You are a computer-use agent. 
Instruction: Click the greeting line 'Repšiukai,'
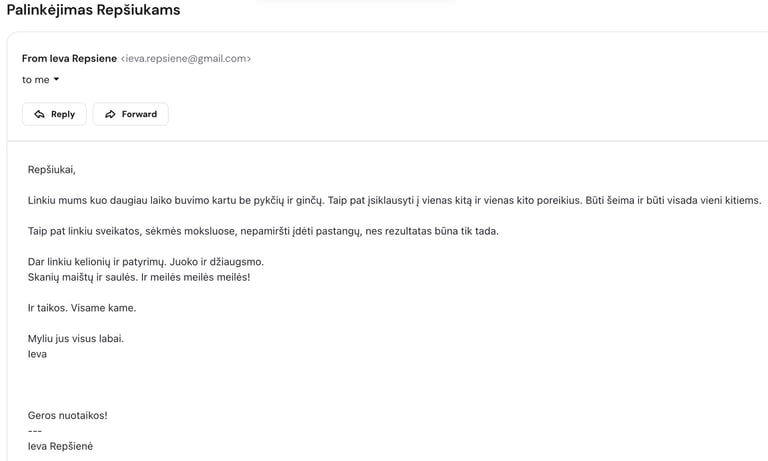click(51, 169)
